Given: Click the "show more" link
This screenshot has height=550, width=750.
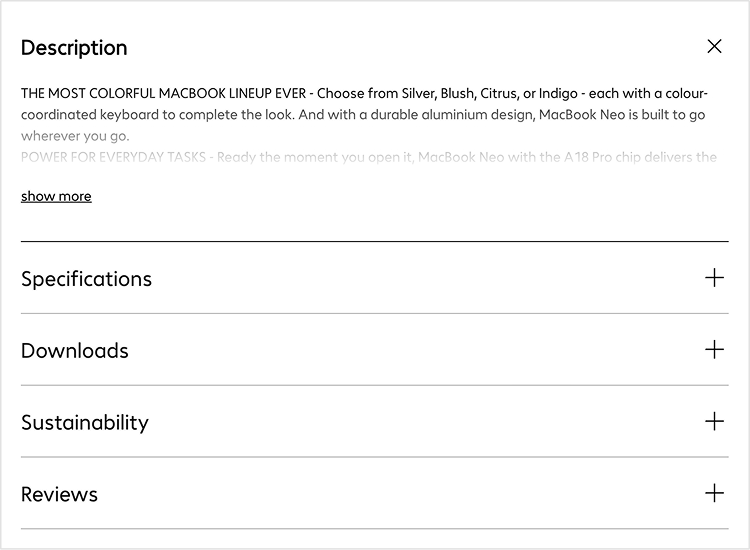Looking at the screenshot, I should point(56,196).
